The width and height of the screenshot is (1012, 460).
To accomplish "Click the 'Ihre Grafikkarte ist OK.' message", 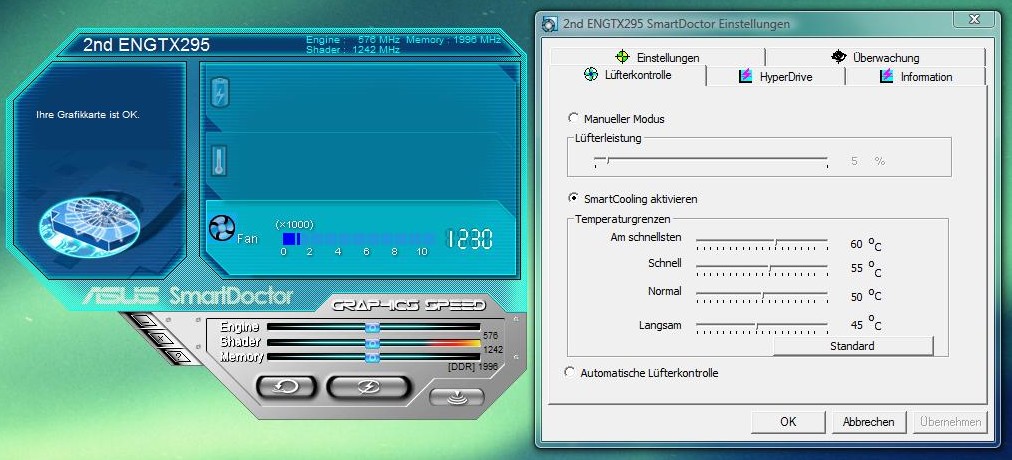I will click(88, 115).
